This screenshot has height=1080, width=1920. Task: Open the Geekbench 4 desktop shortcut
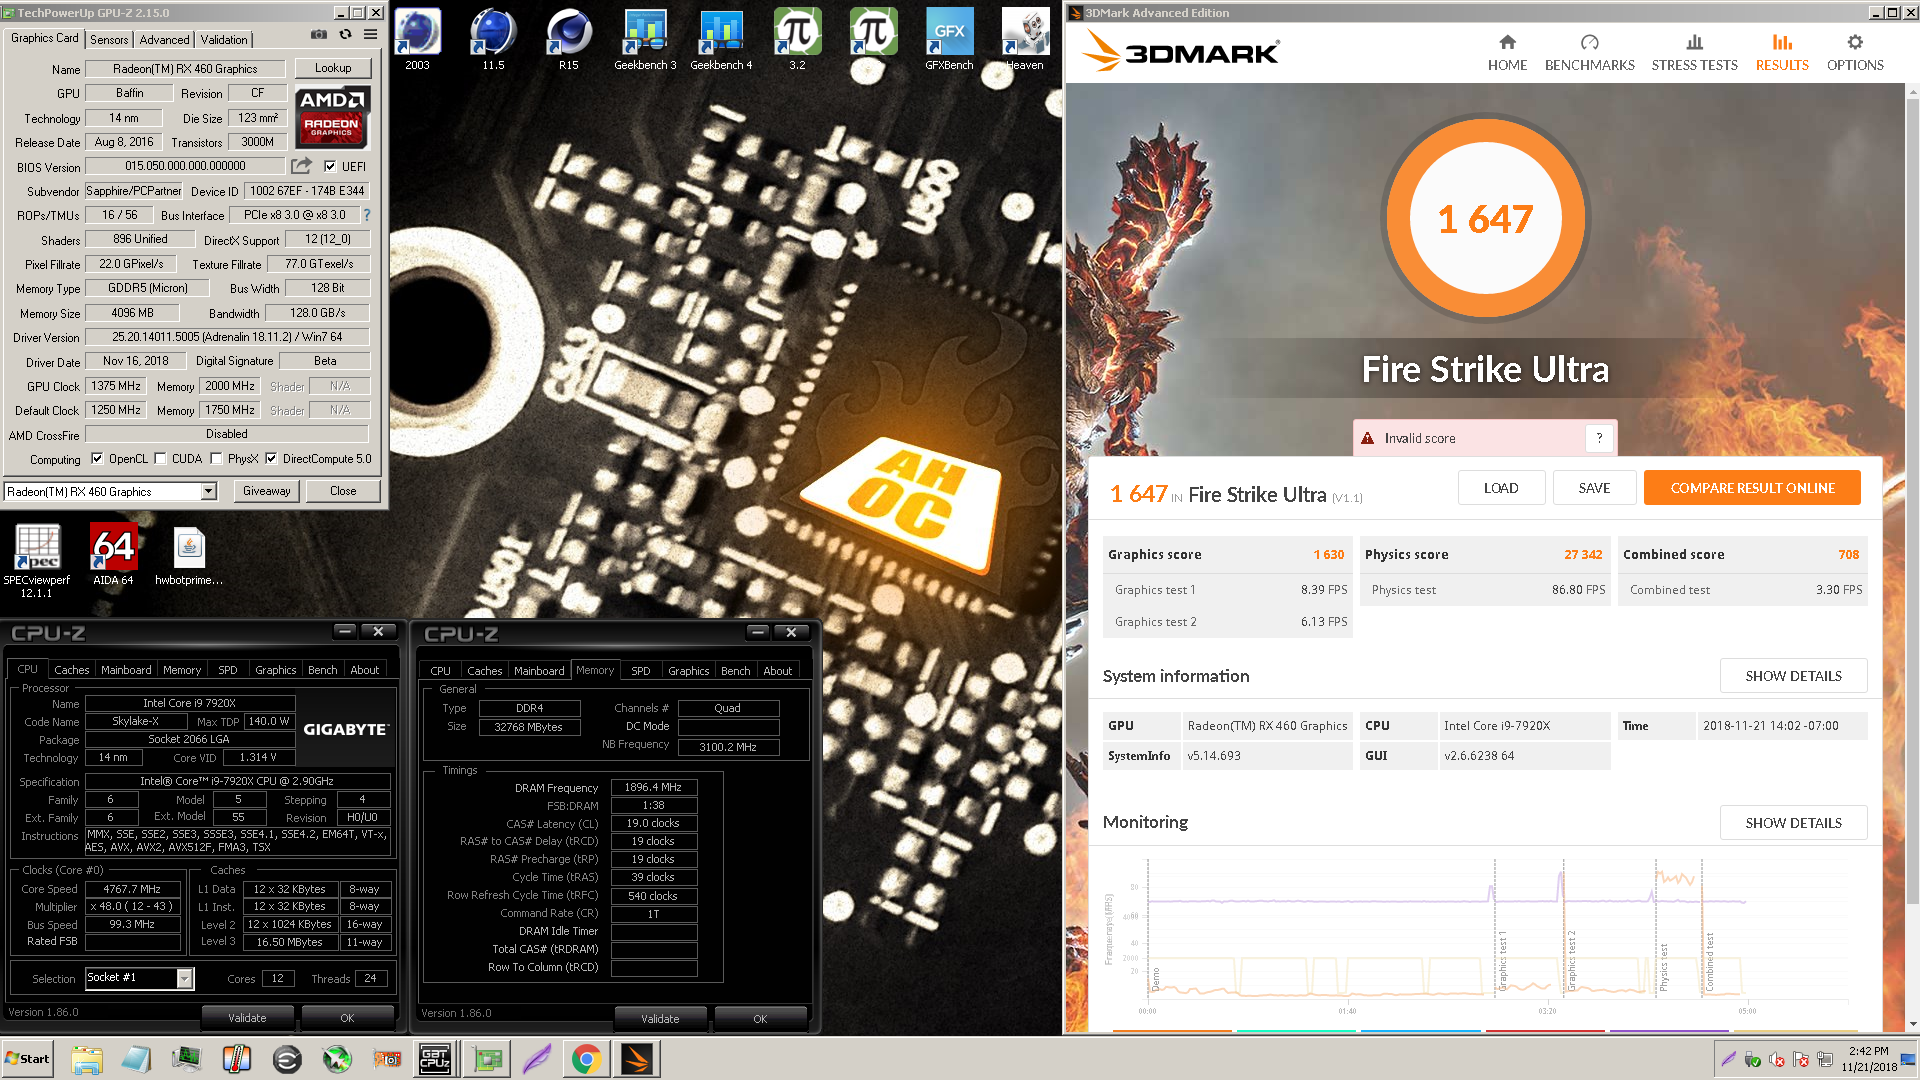[x=721, y=40]
